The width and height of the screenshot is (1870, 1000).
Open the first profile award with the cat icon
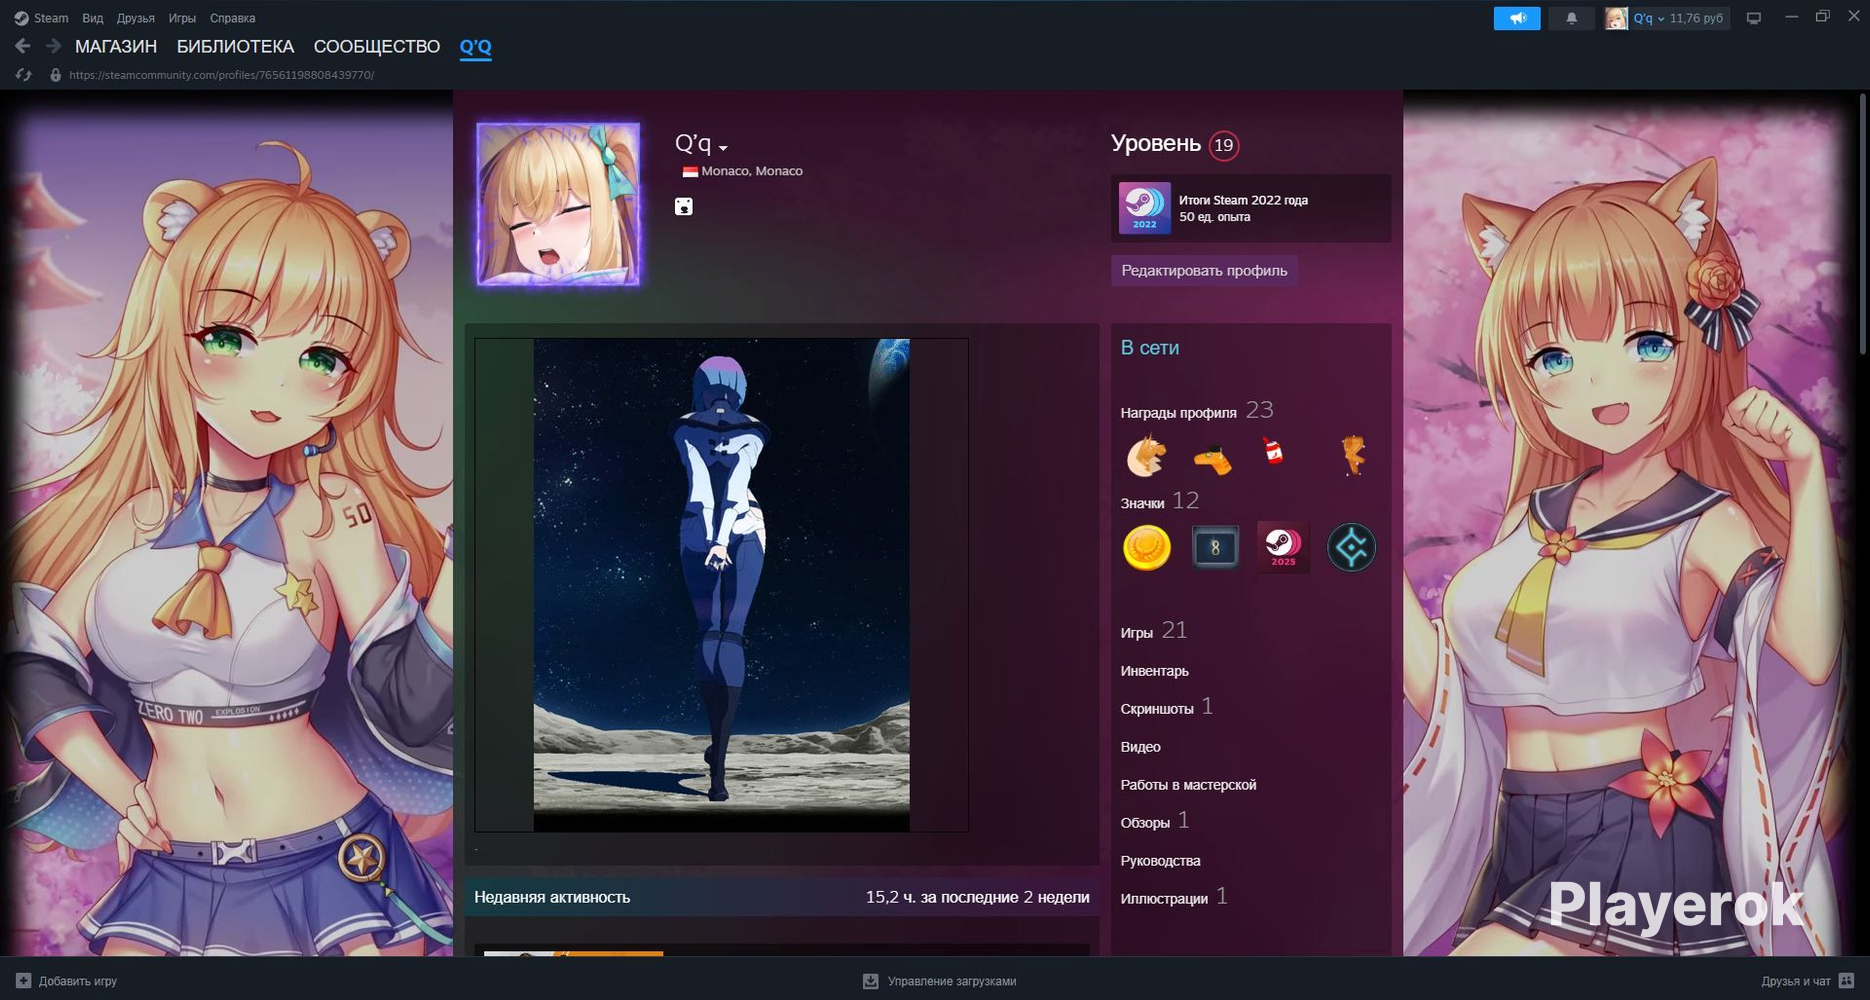tap(1146, 456)
